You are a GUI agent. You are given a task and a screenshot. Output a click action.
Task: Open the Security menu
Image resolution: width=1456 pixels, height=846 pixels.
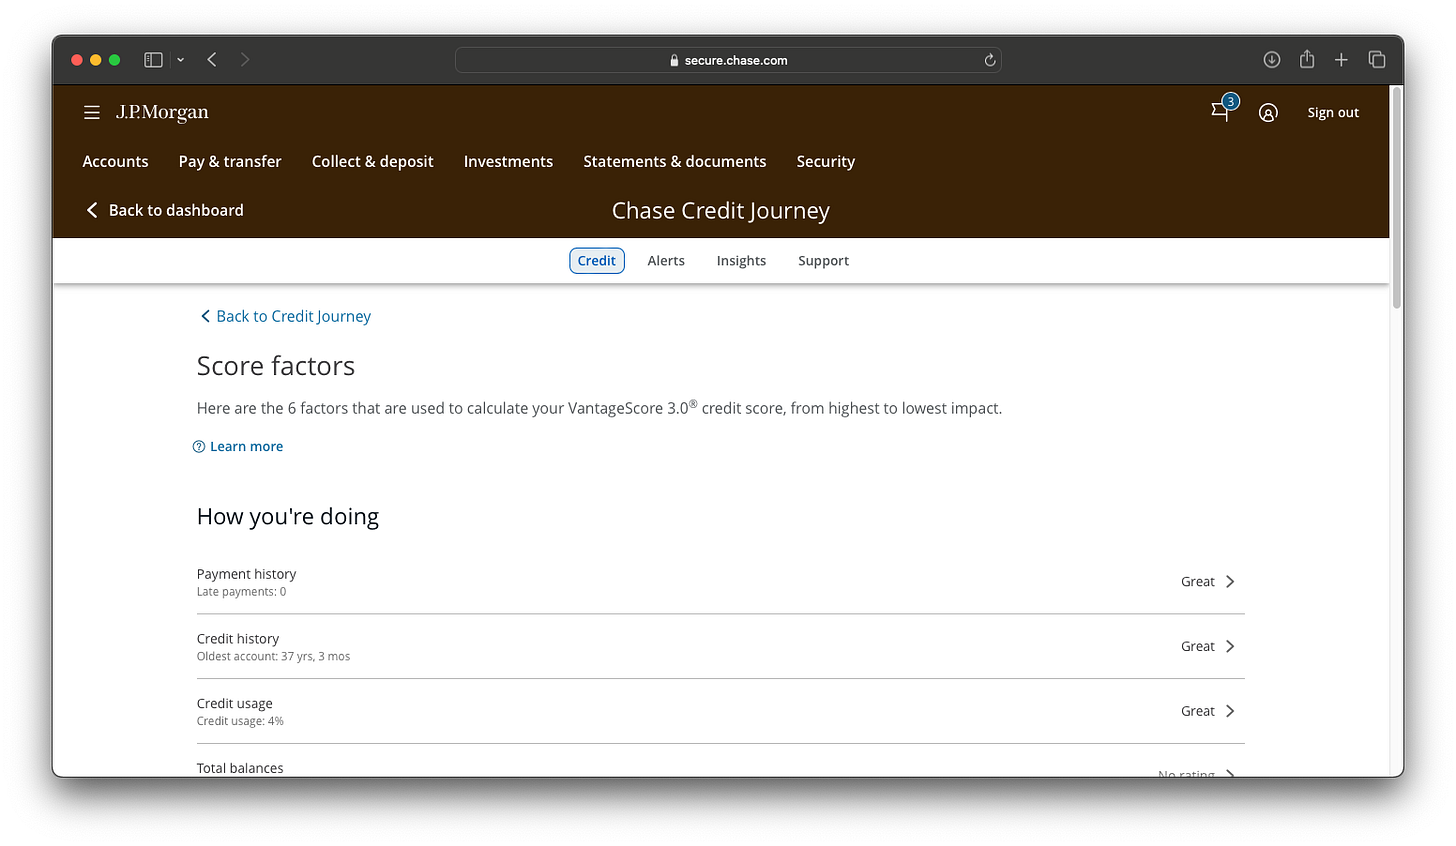tap(826, 161)
